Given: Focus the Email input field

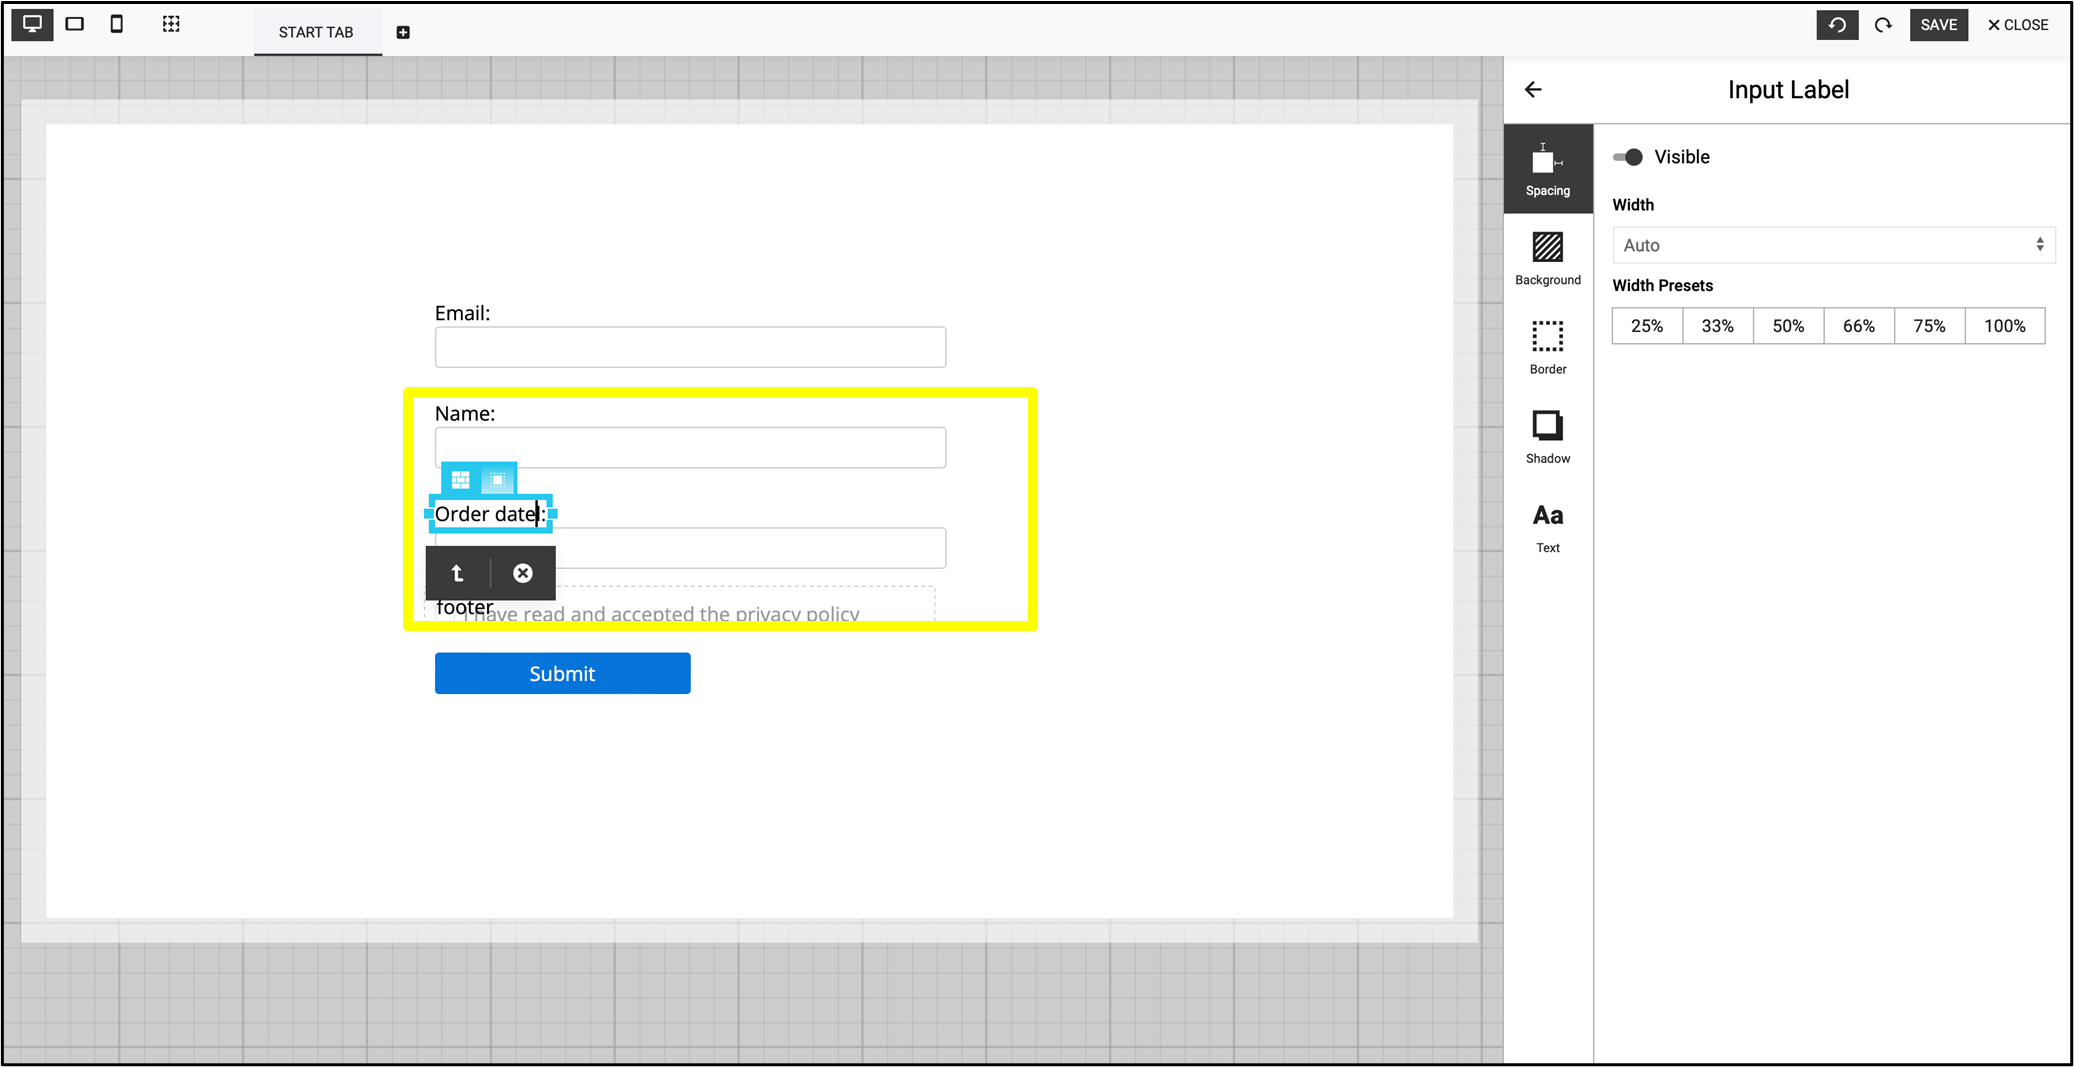Looking at the screenshot, I should click(x=690, y=347).
